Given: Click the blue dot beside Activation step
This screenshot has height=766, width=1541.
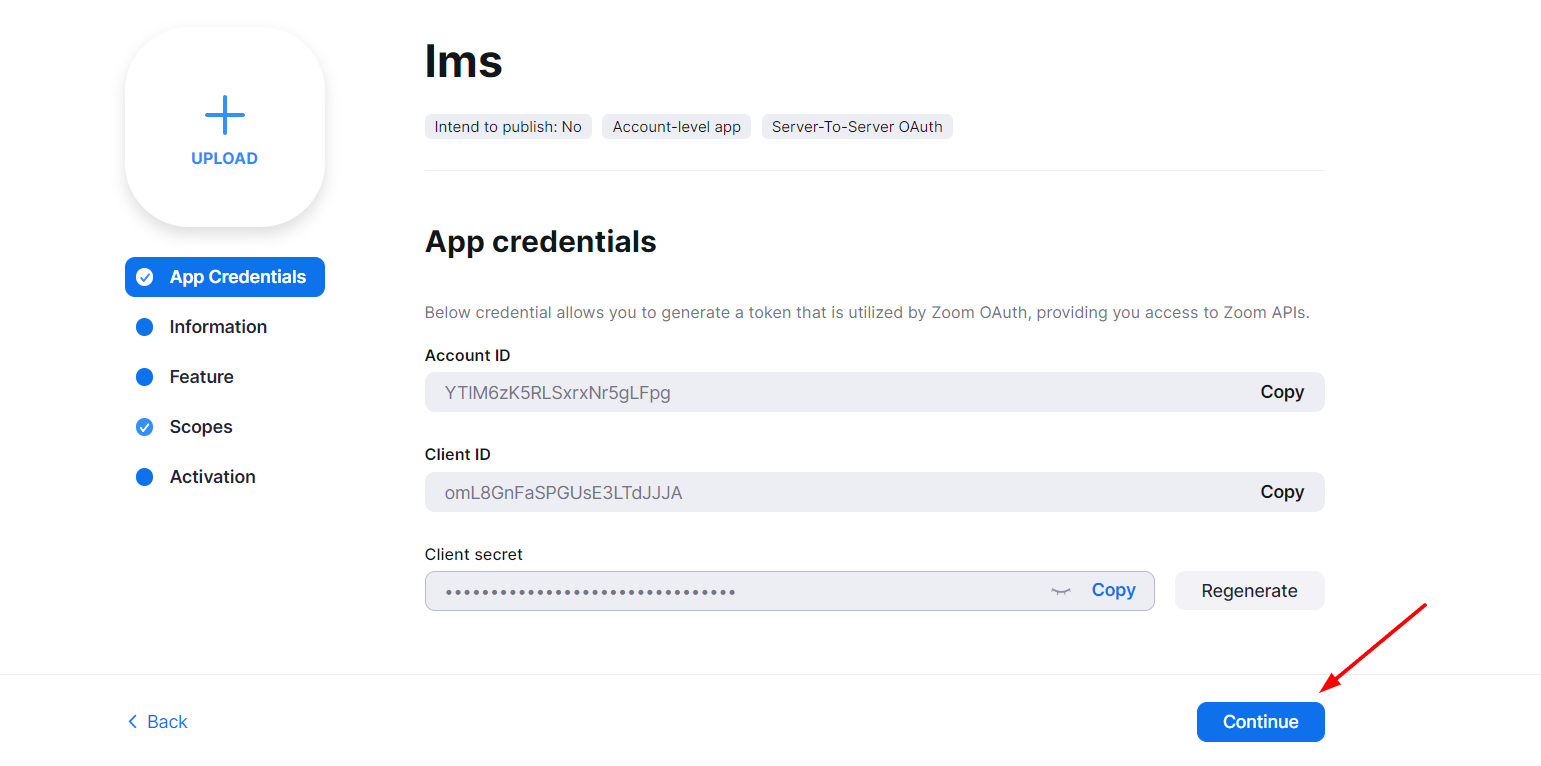Looking at the screenshot, I should click(x=144, y=477).
